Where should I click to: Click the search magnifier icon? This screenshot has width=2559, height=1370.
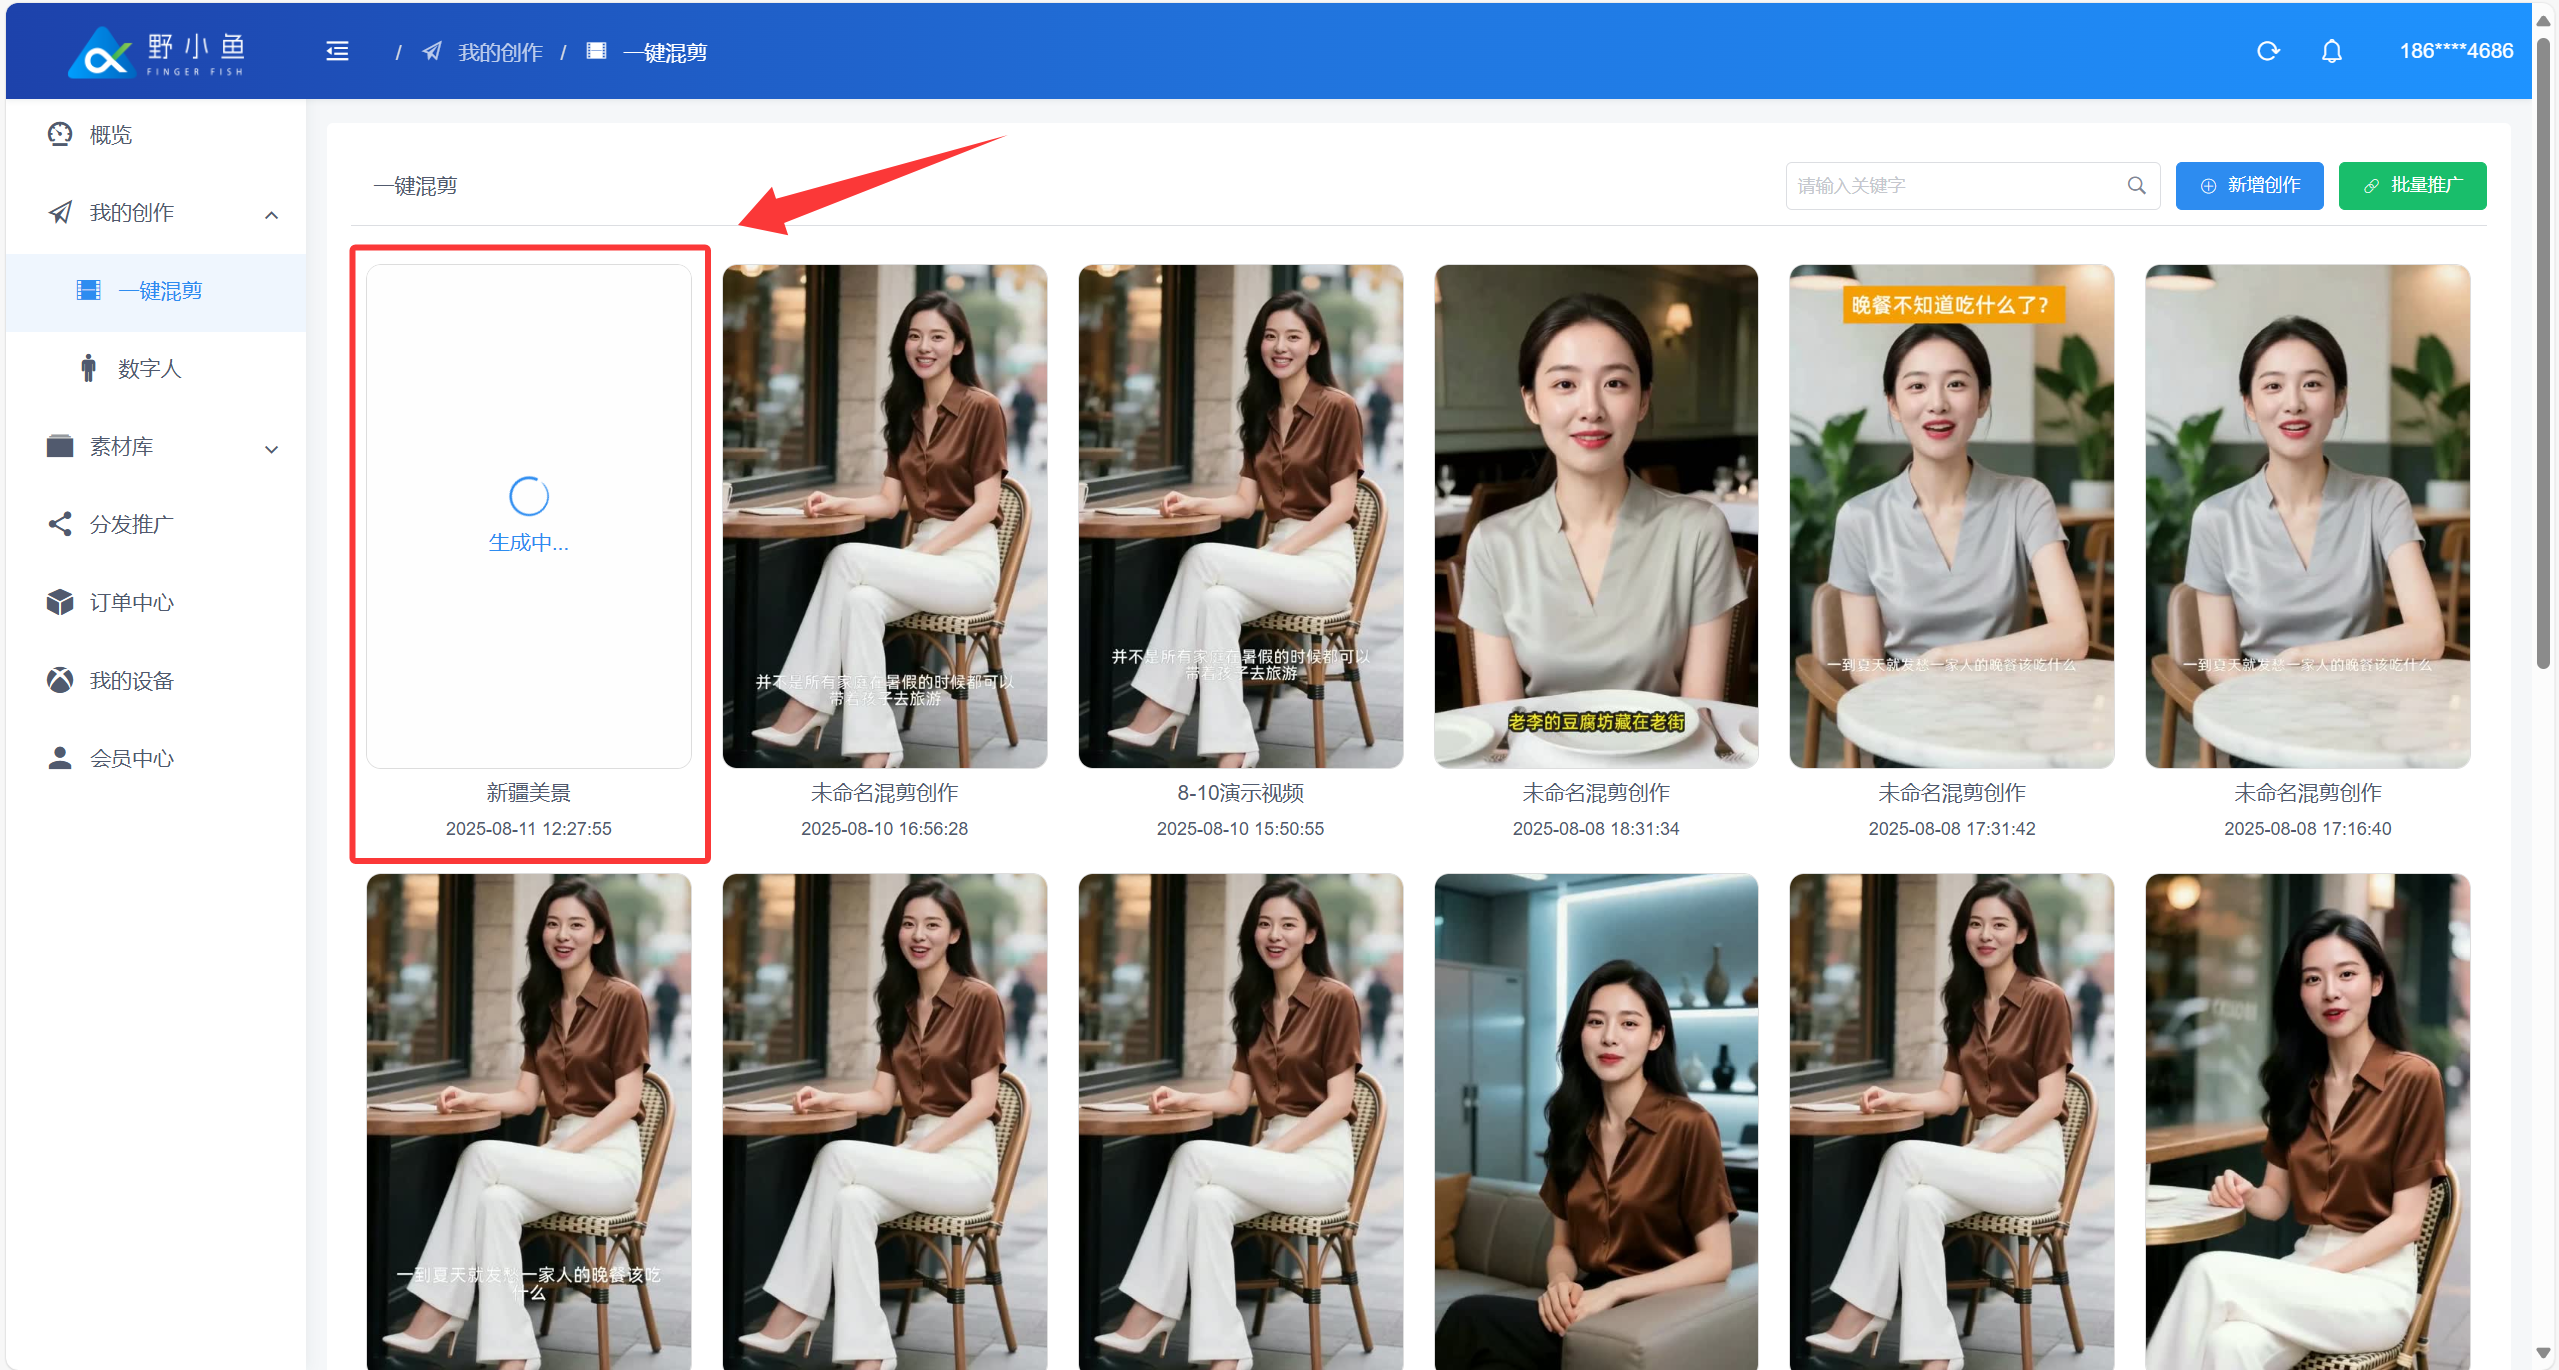(2136, 185)
